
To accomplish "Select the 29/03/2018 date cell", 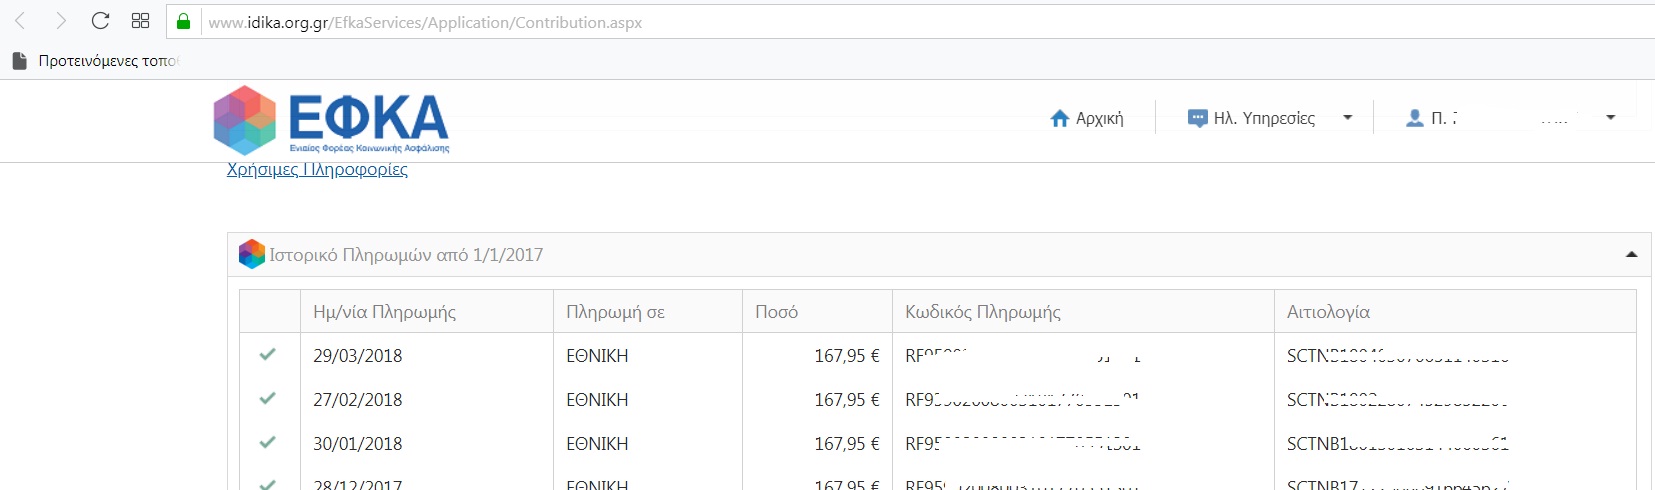I will point(358,356).
